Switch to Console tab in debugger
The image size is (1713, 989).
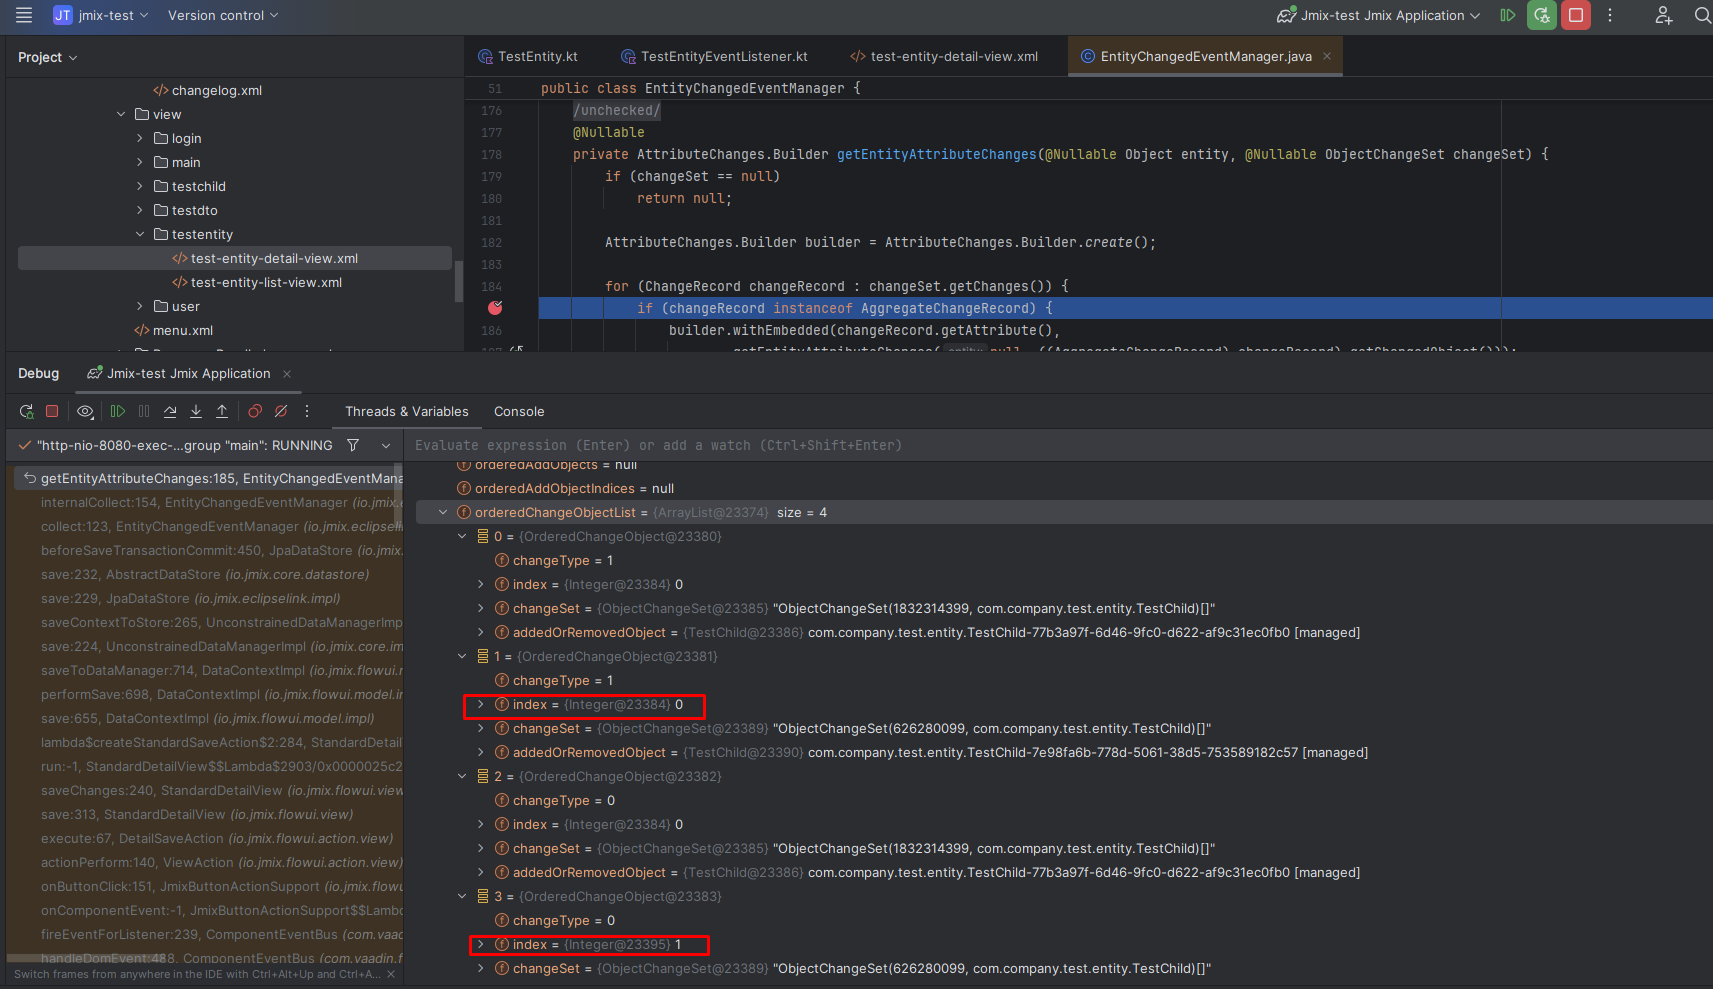click(x=519, y=411)
